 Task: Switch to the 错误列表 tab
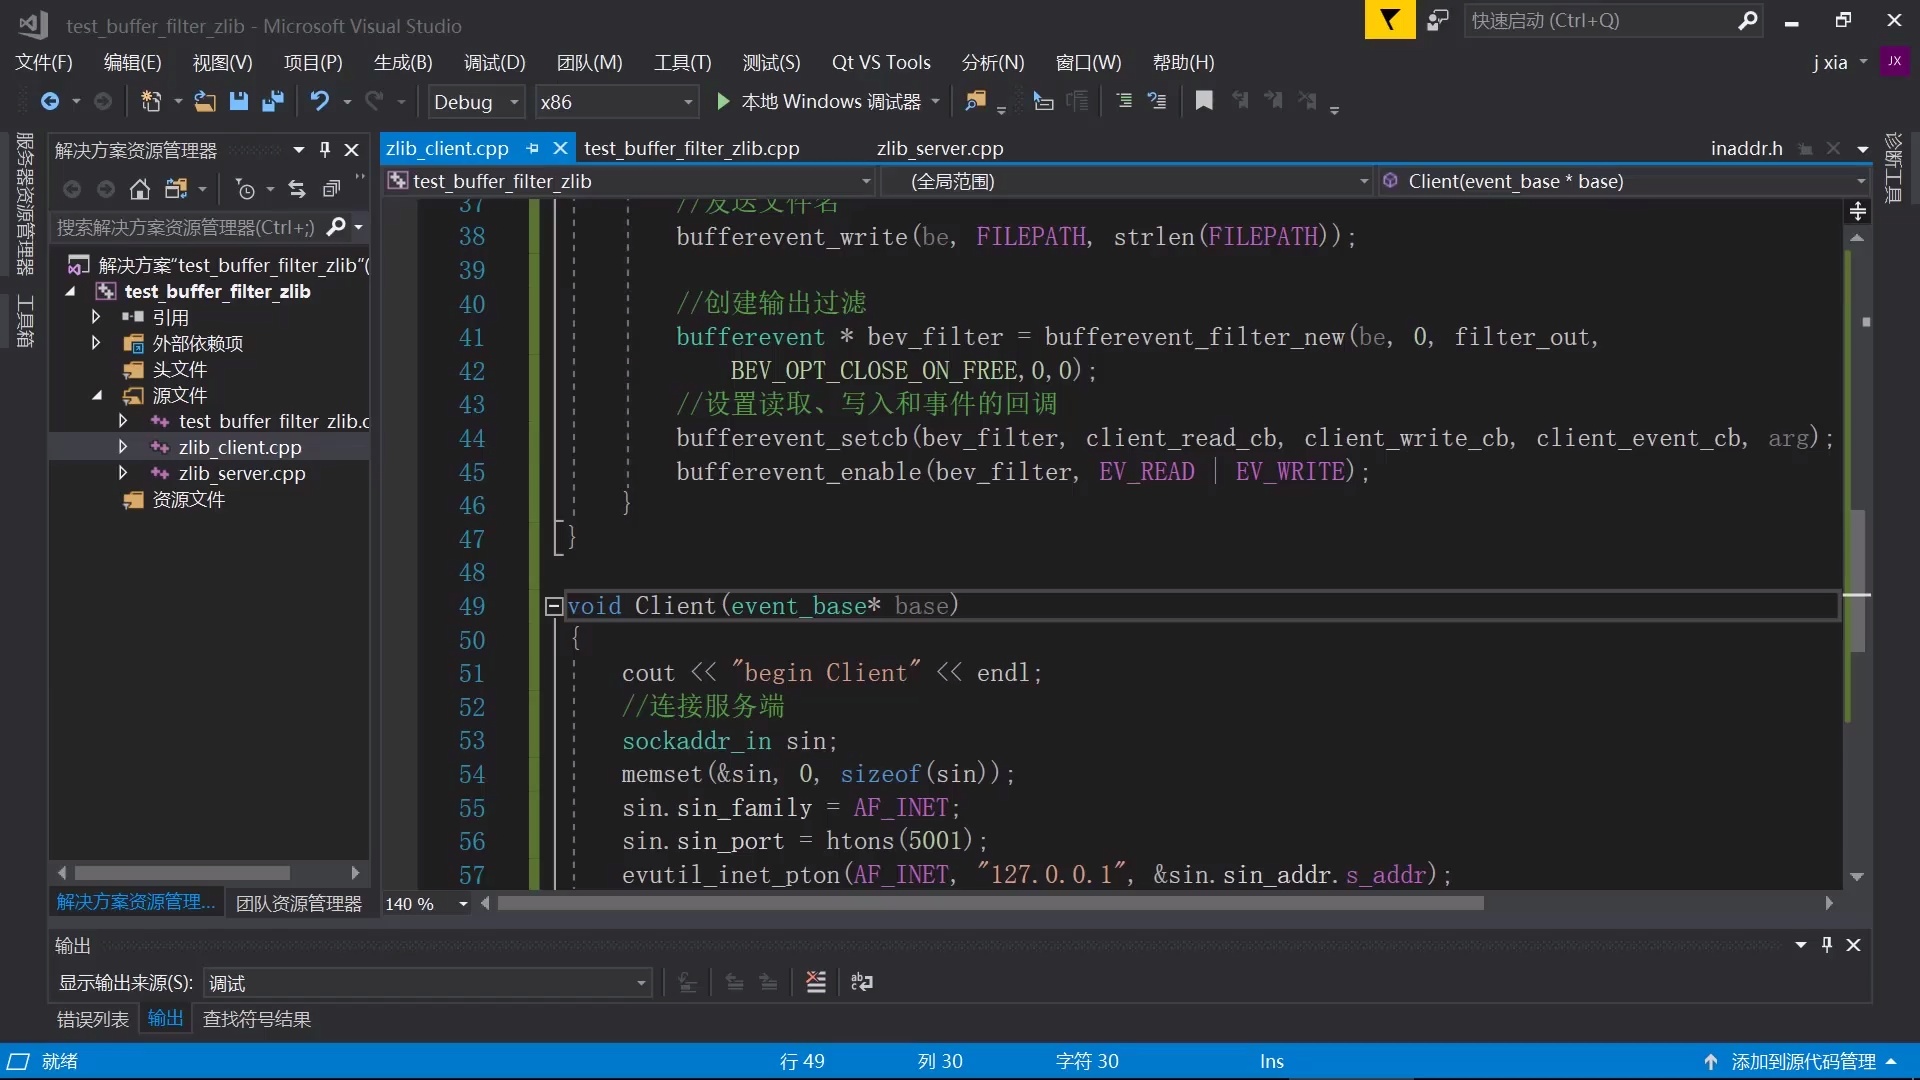pyautogui.click(x=93, y=1019)
